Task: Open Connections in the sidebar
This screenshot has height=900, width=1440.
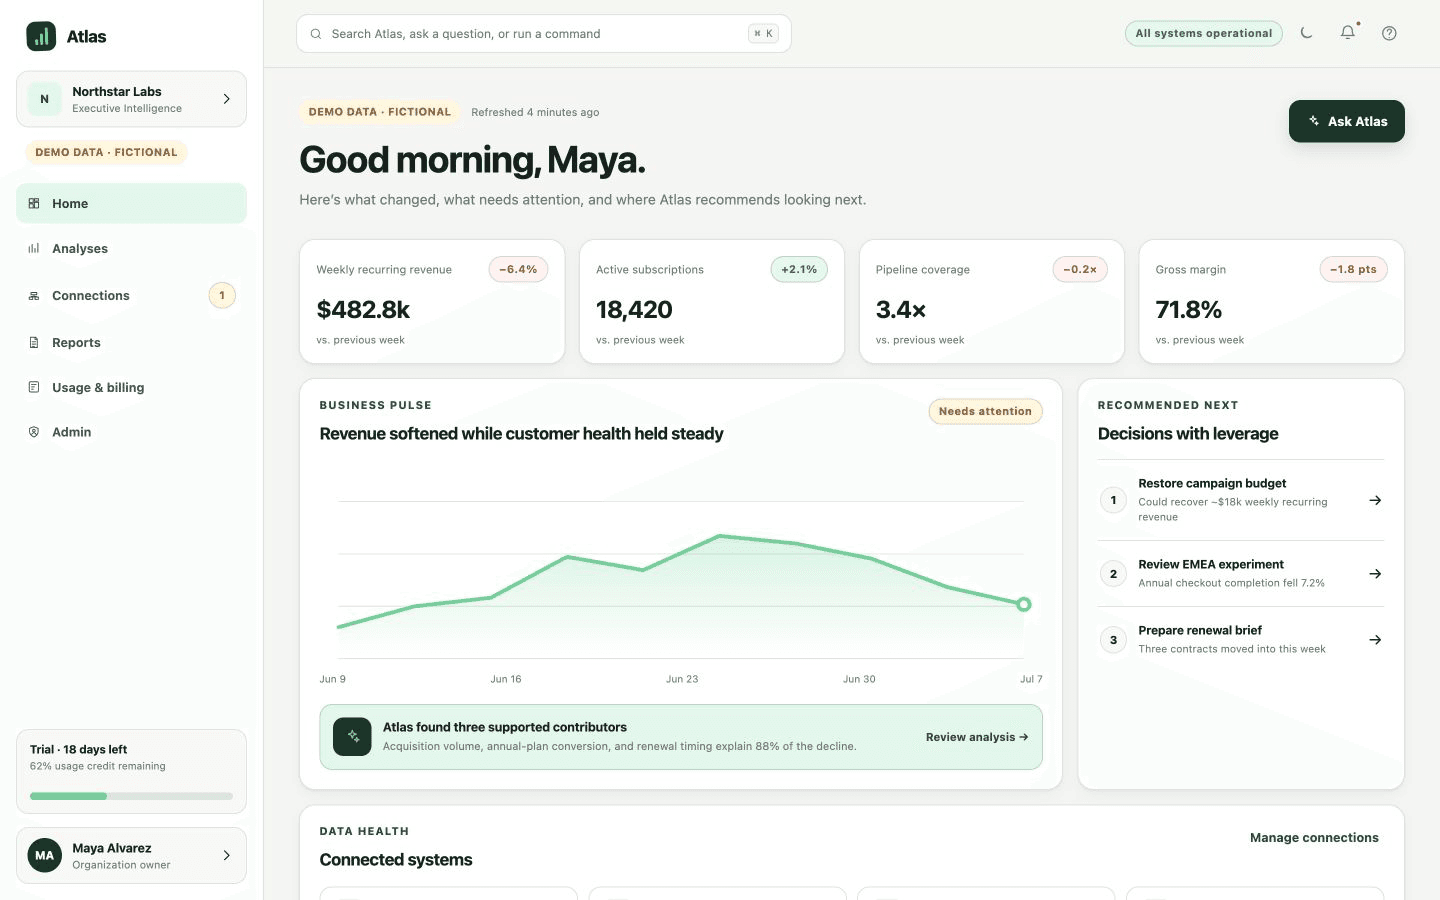Action: pyautogui.click(x=131, y=295)
